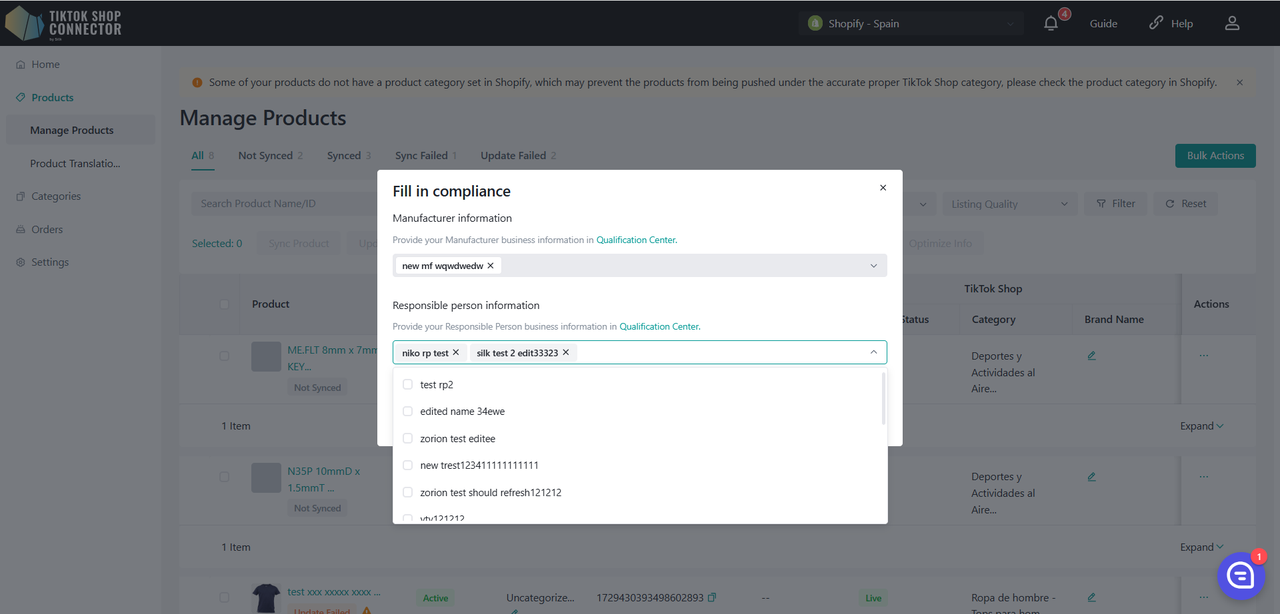
Task: Remove the 'niko rp test' tag
Action: 456,353
